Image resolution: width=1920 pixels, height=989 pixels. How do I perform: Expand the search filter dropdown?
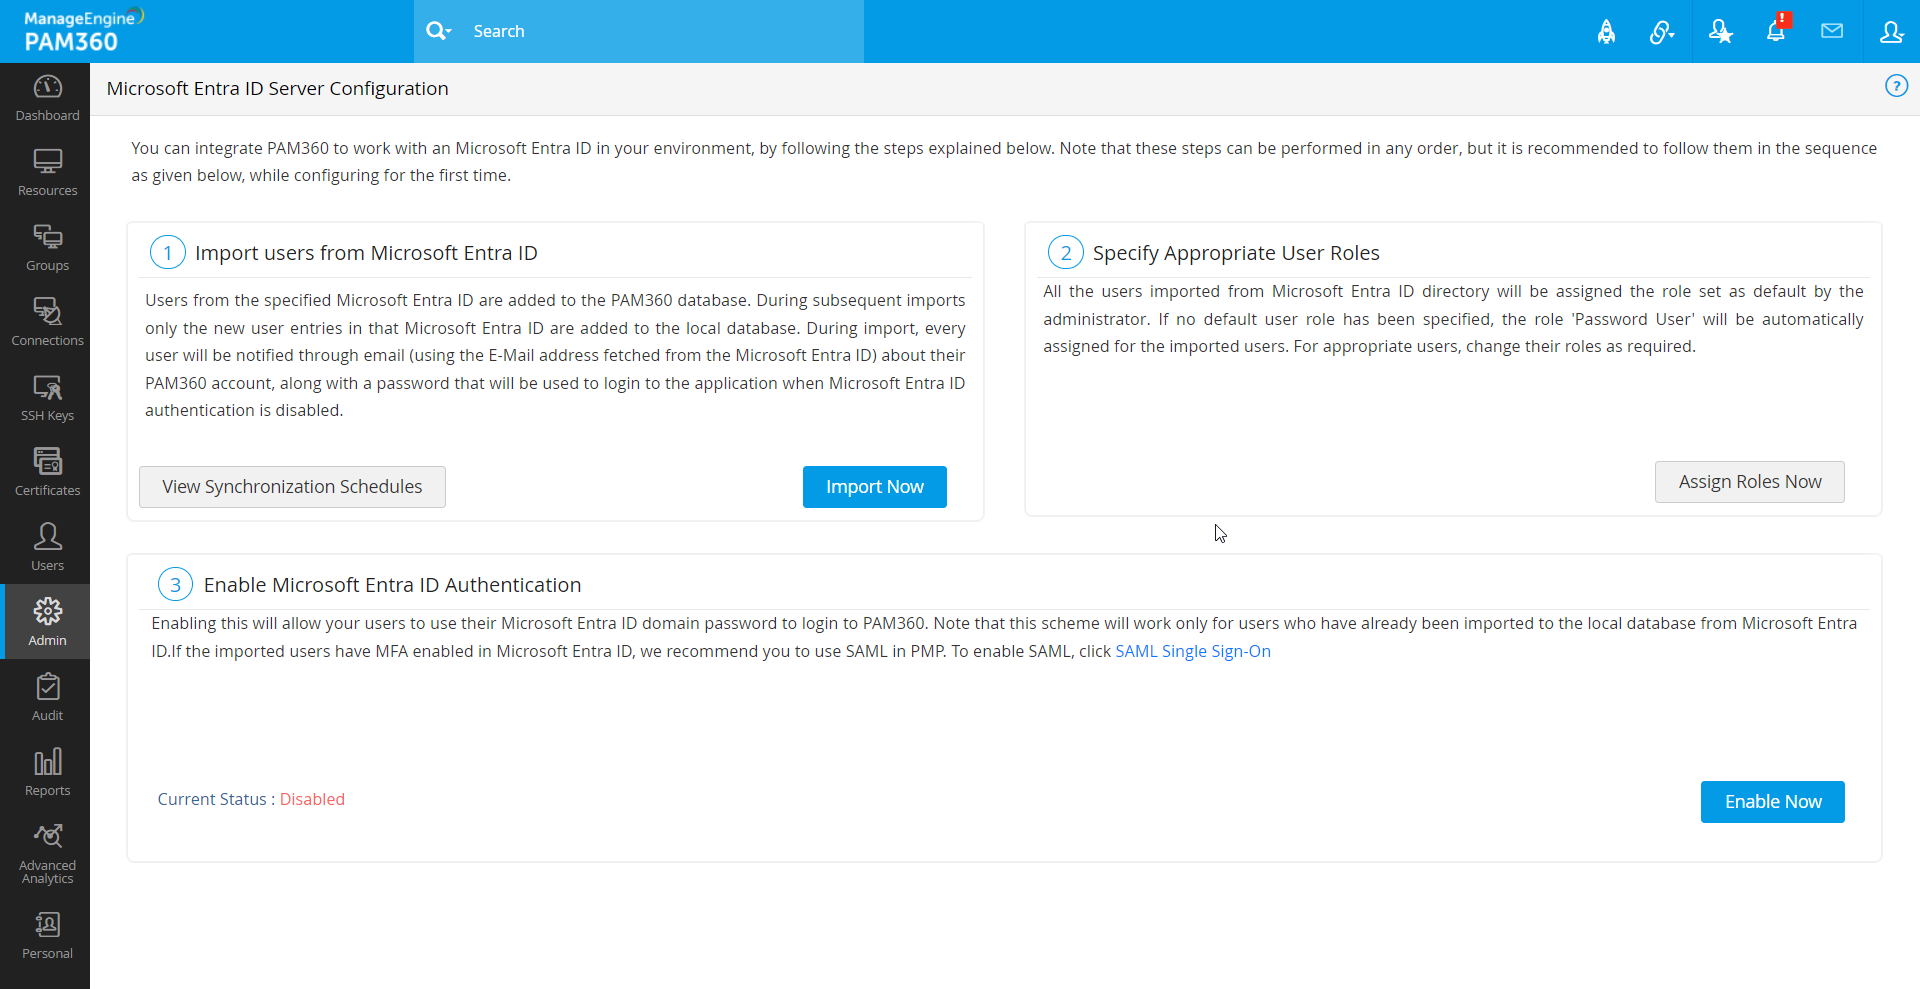(x=438, y=31)
